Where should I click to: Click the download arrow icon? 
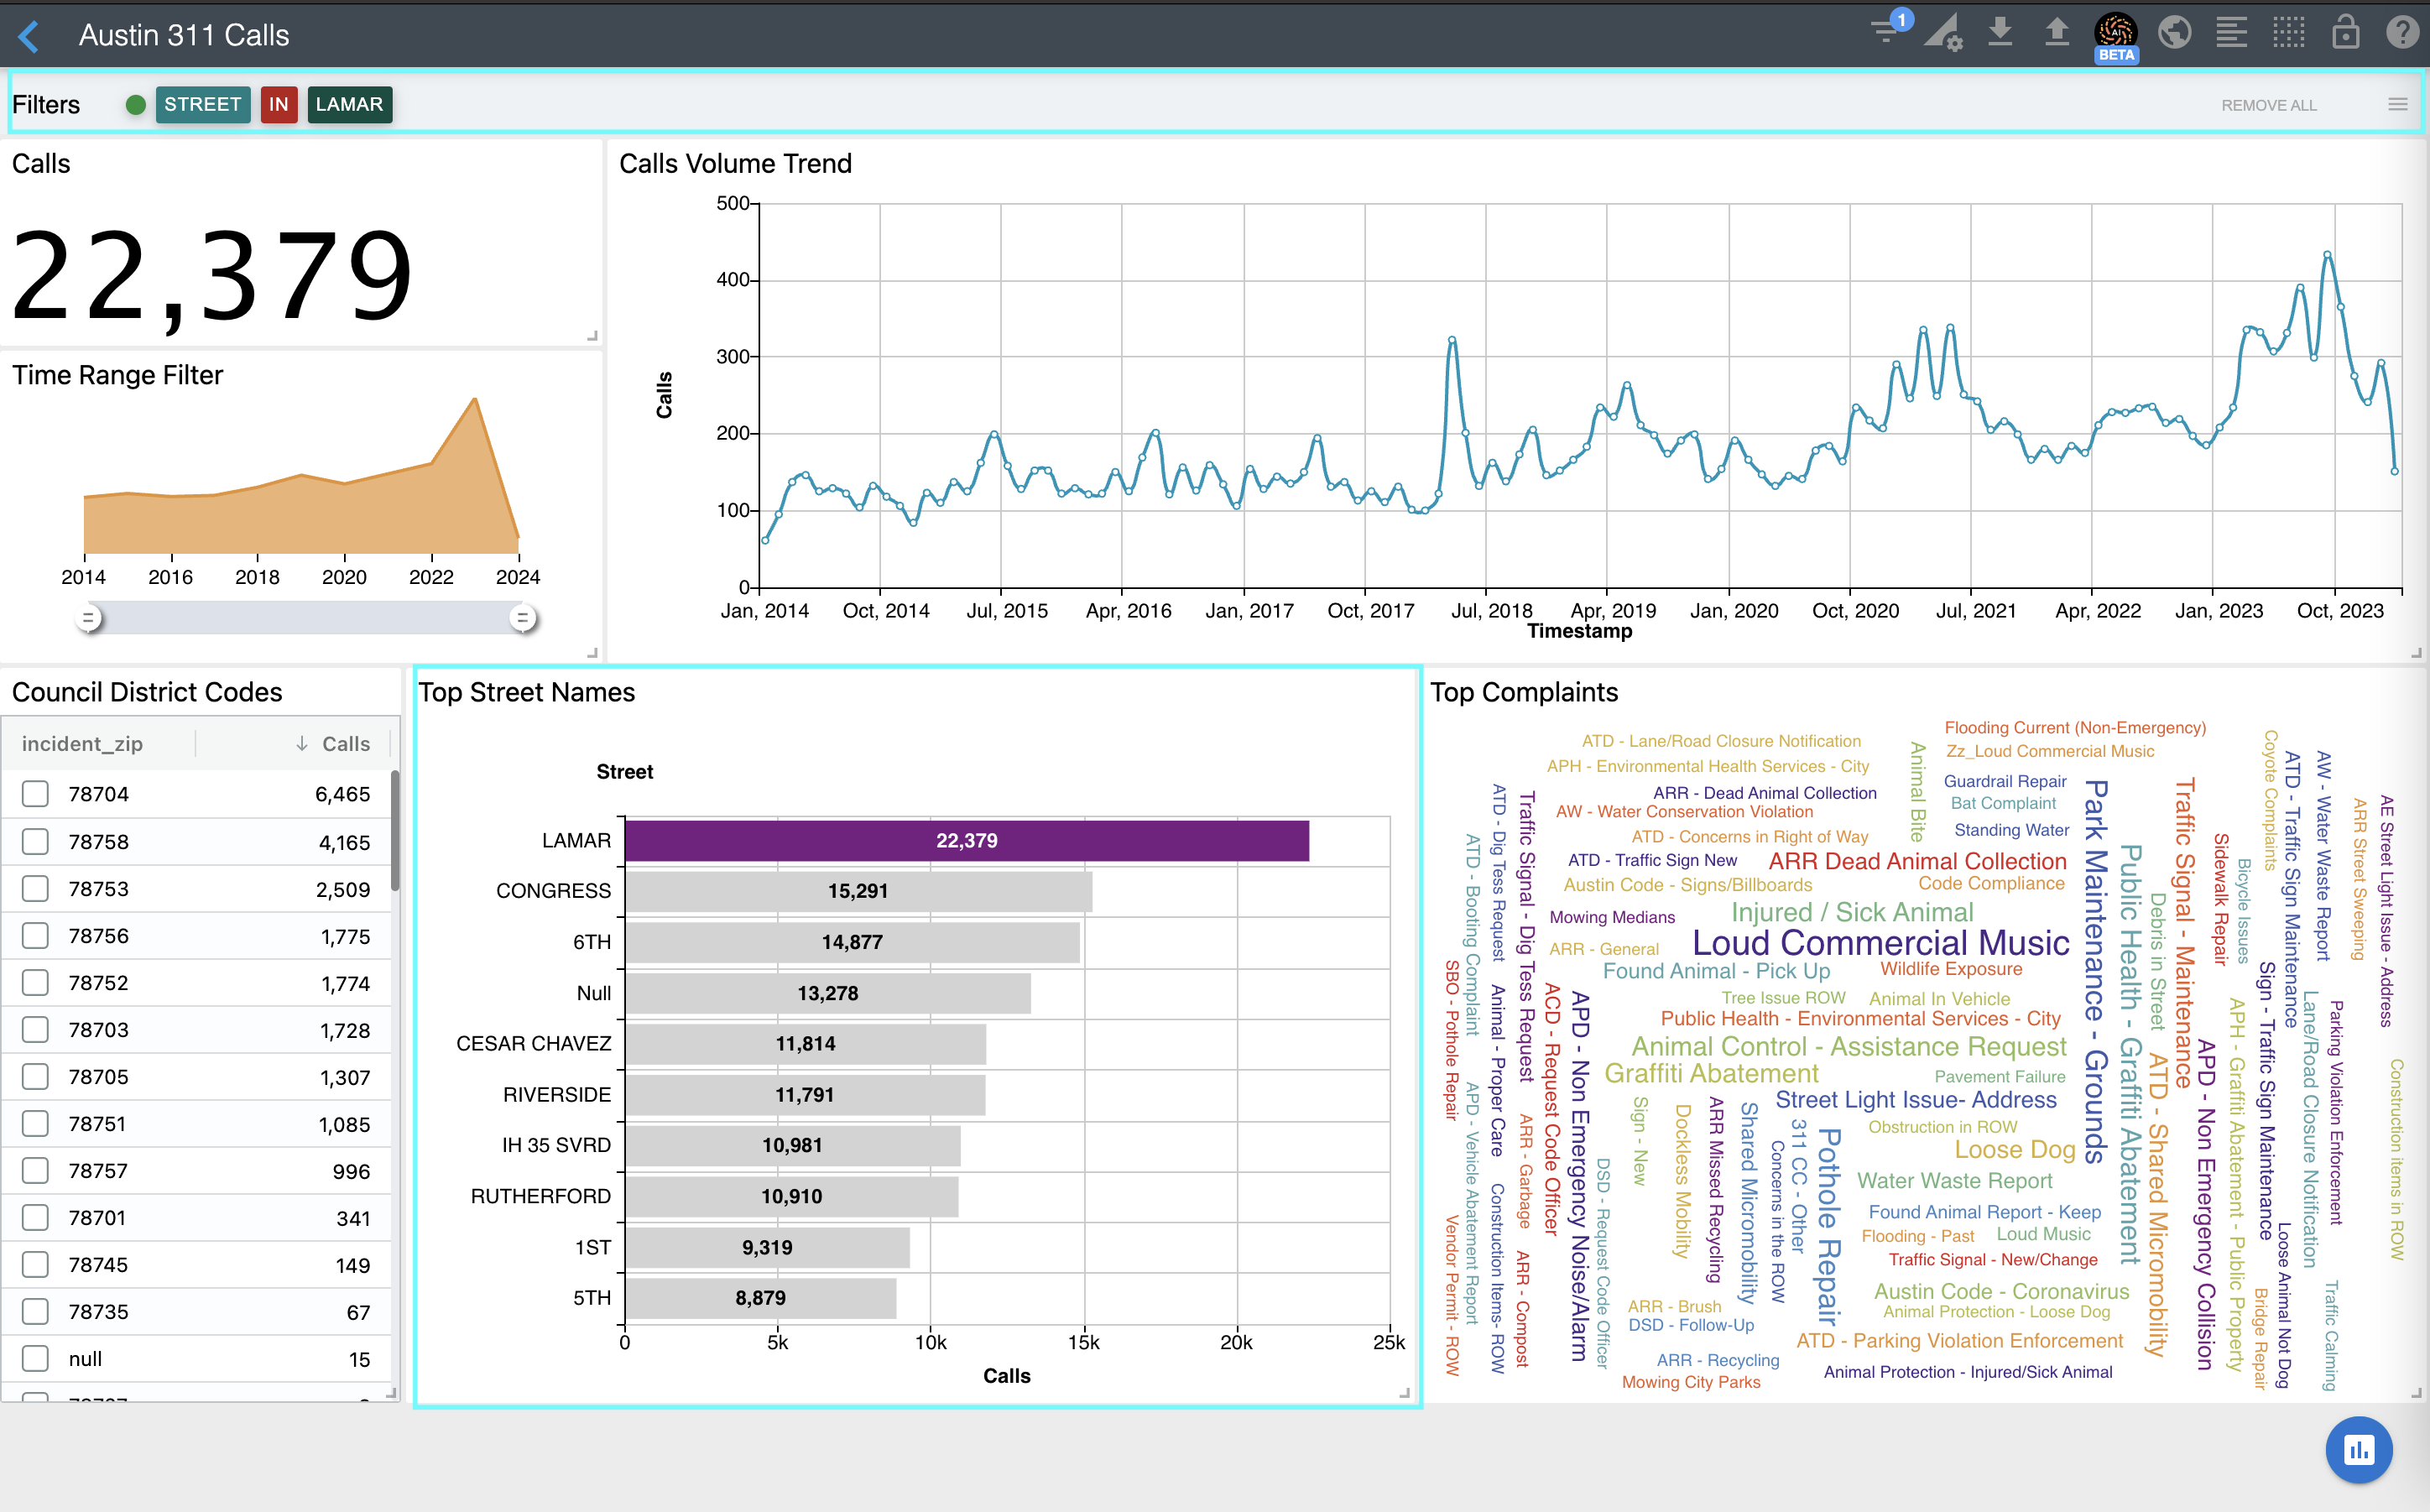1999,32
